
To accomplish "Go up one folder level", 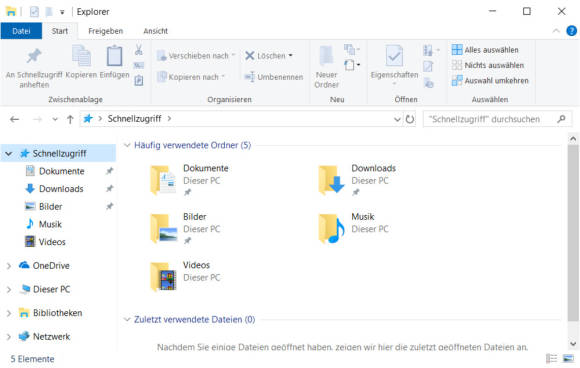I will [70, 119].
